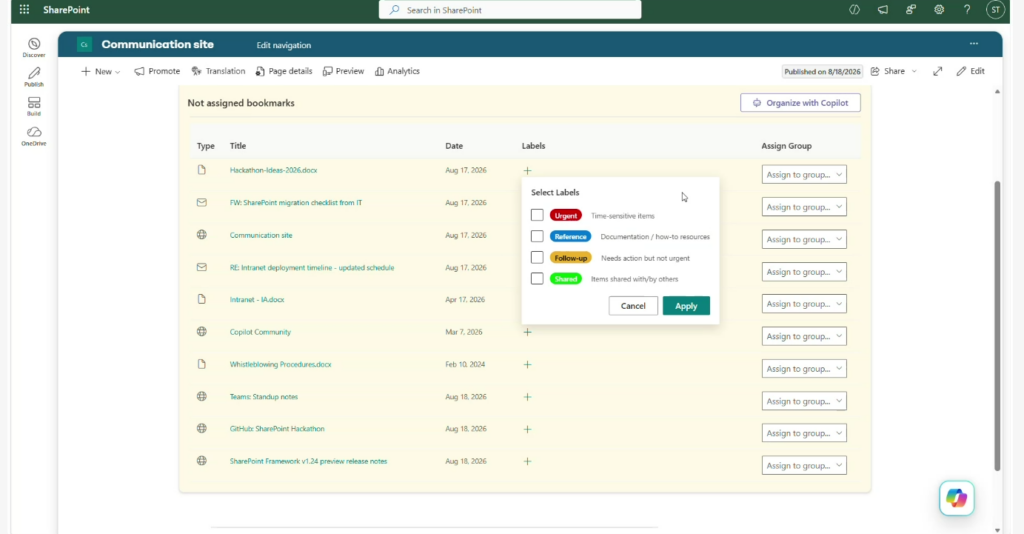Click Promote in the command bar
Image resolution: width=1024 pixels, height=534 pixels.
157,71
